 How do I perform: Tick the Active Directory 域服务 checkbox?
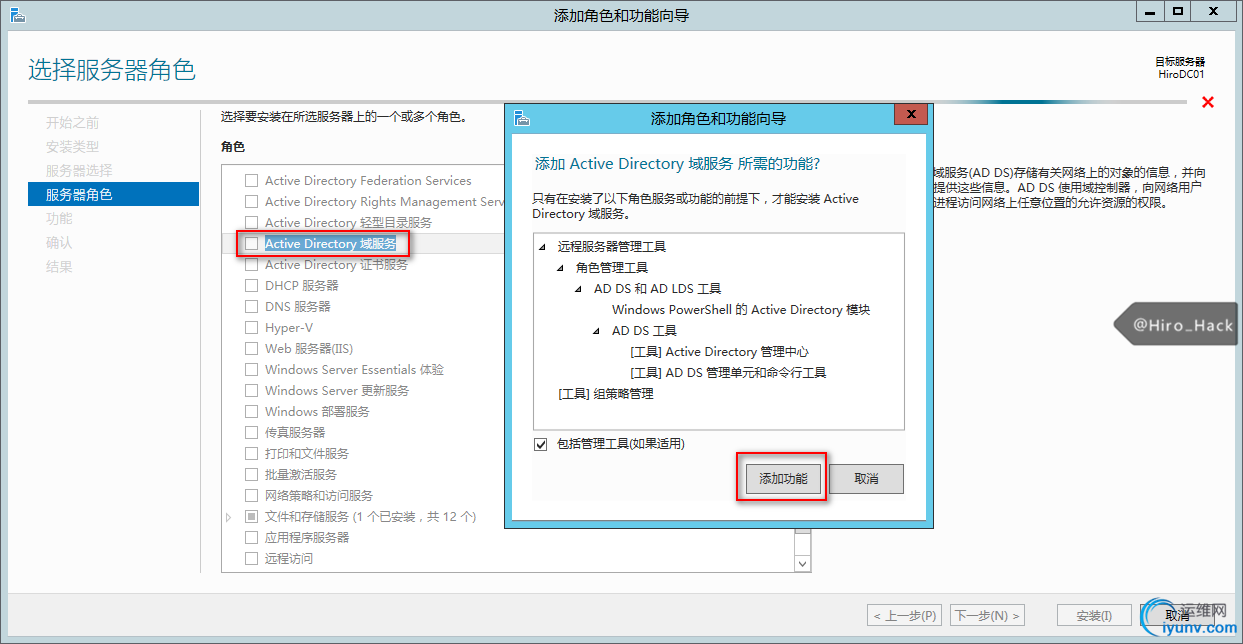tap(252, 244)
